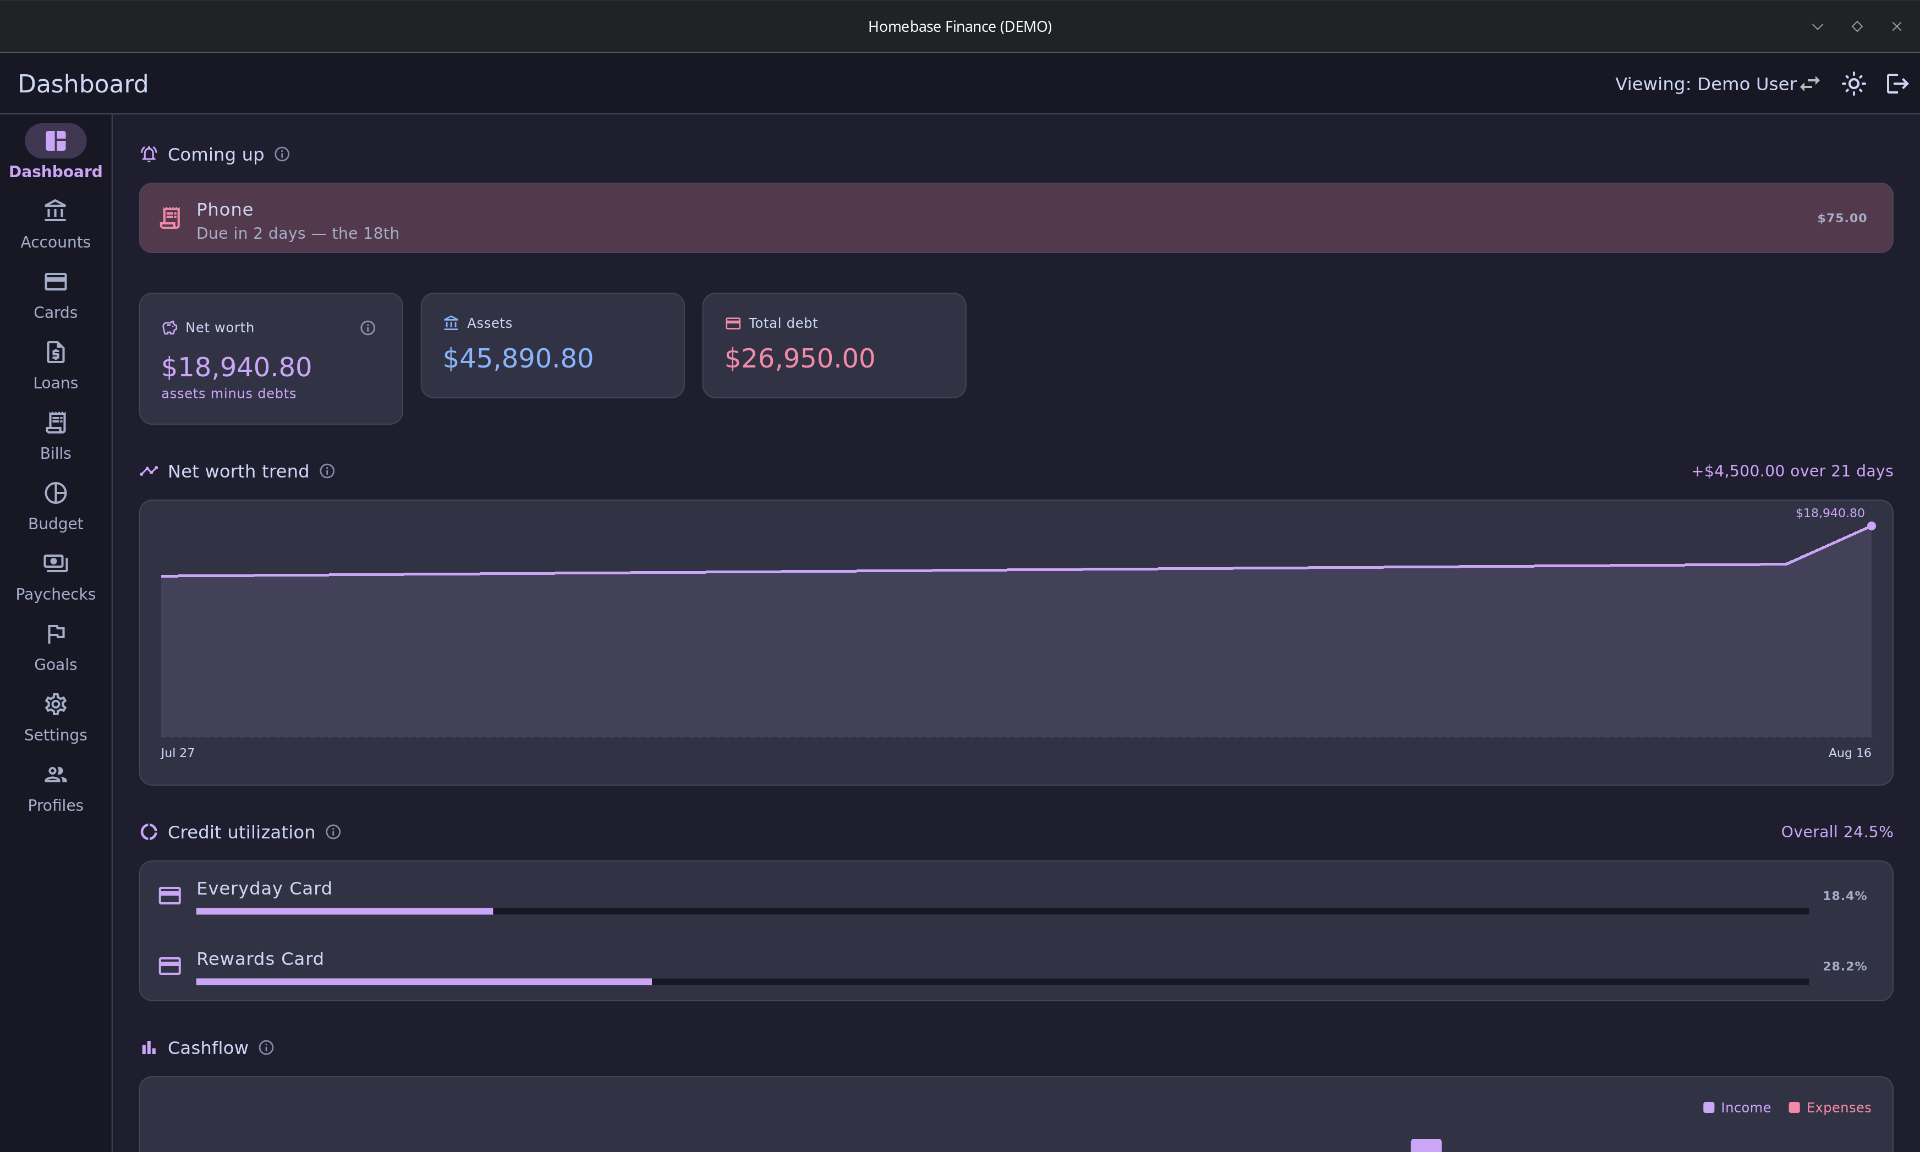Open the Dashboard sidebar icon
Screen dimensions: 1920x1152
click(x=56, y=141)
